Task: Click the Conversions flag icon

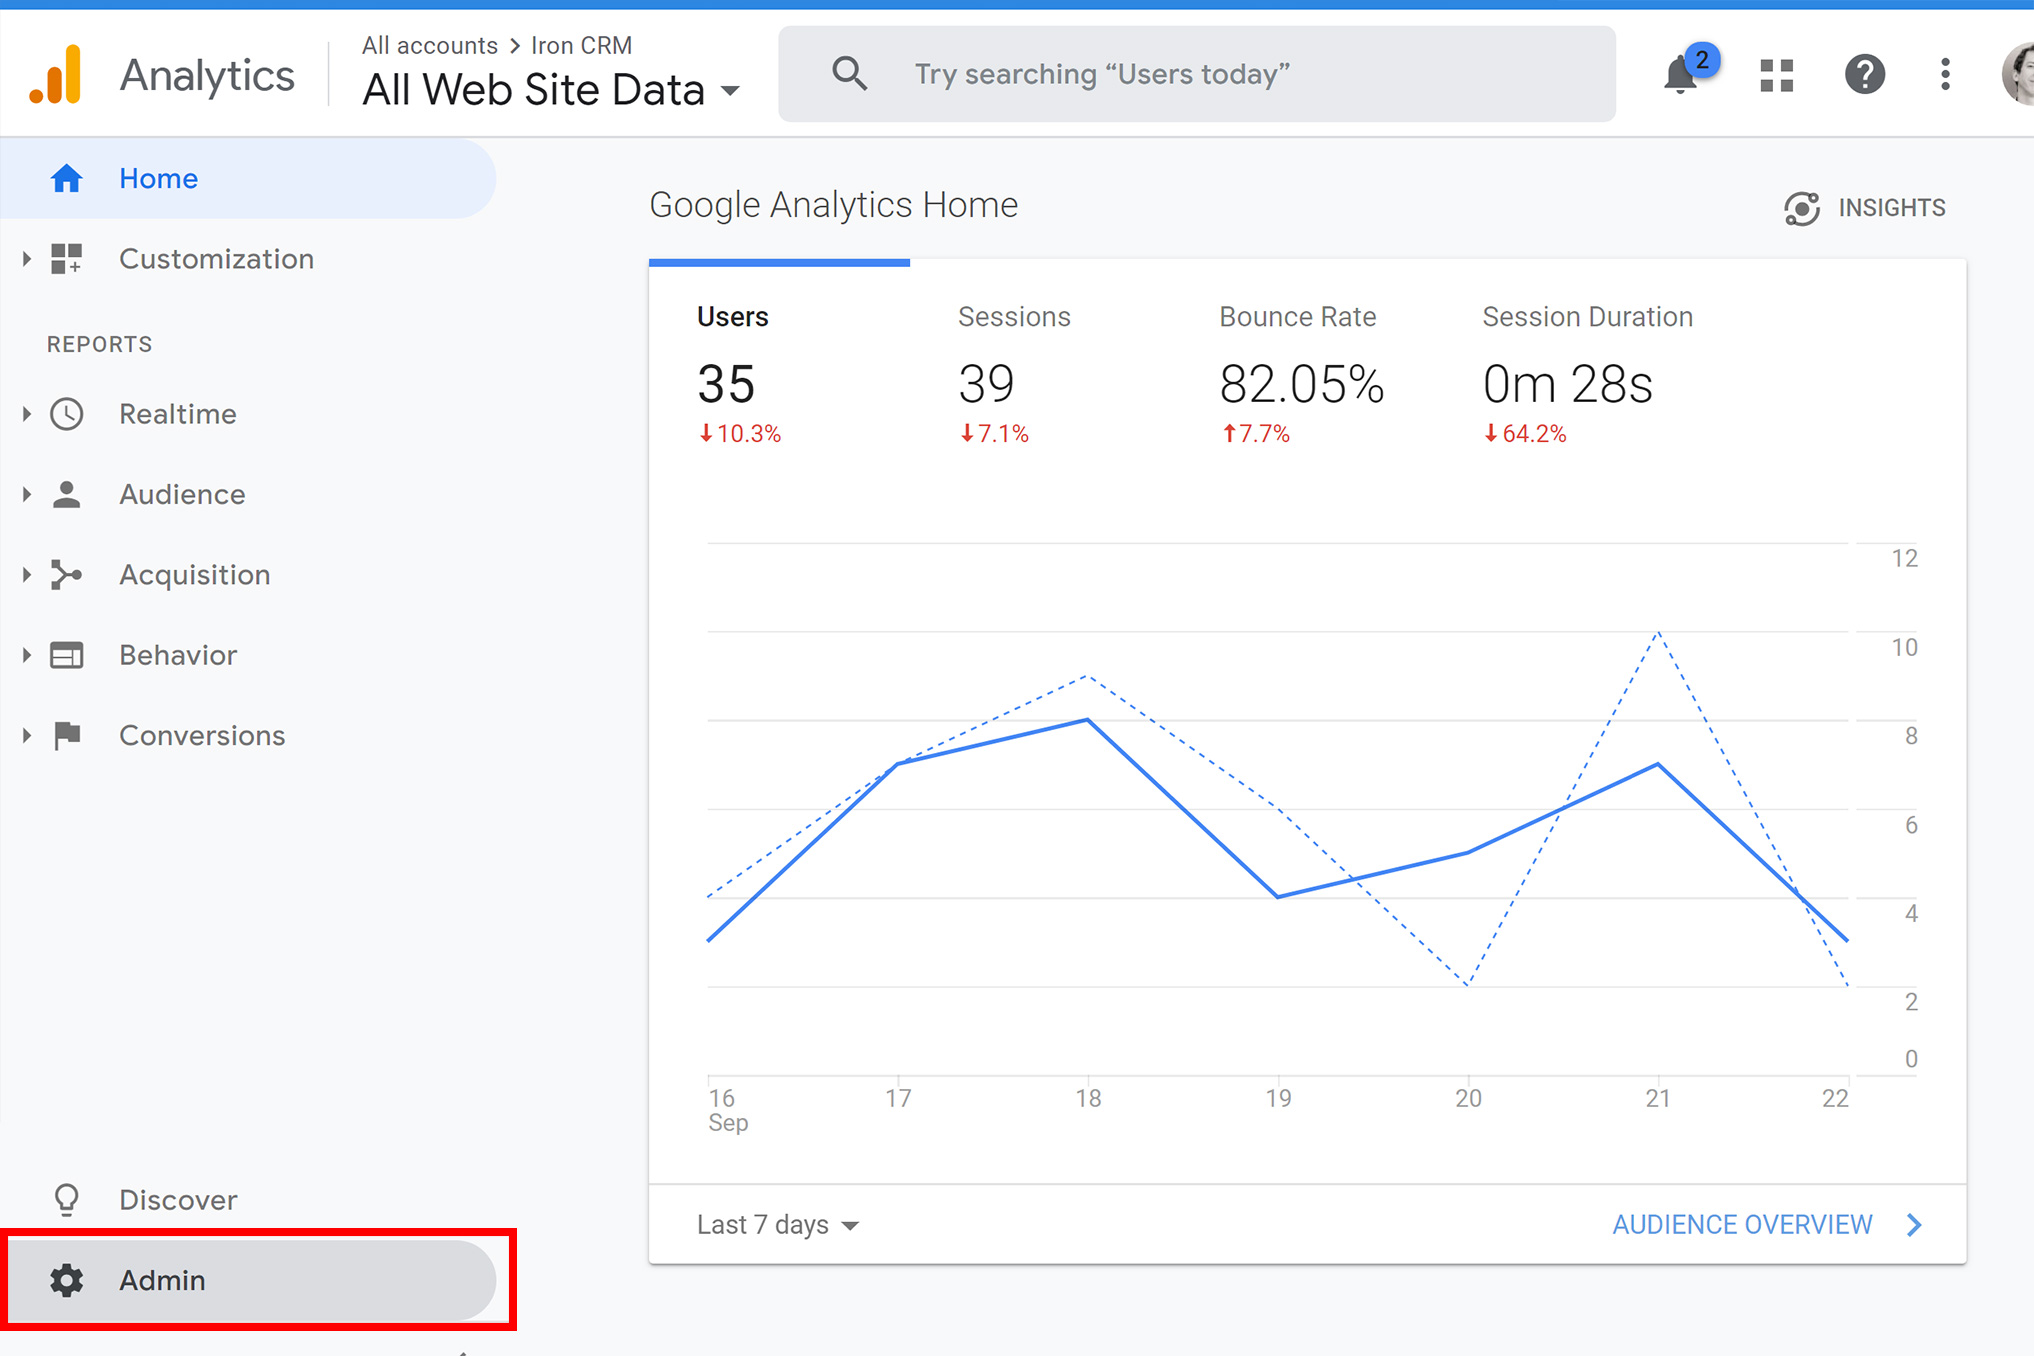Action: pos(67,735)
